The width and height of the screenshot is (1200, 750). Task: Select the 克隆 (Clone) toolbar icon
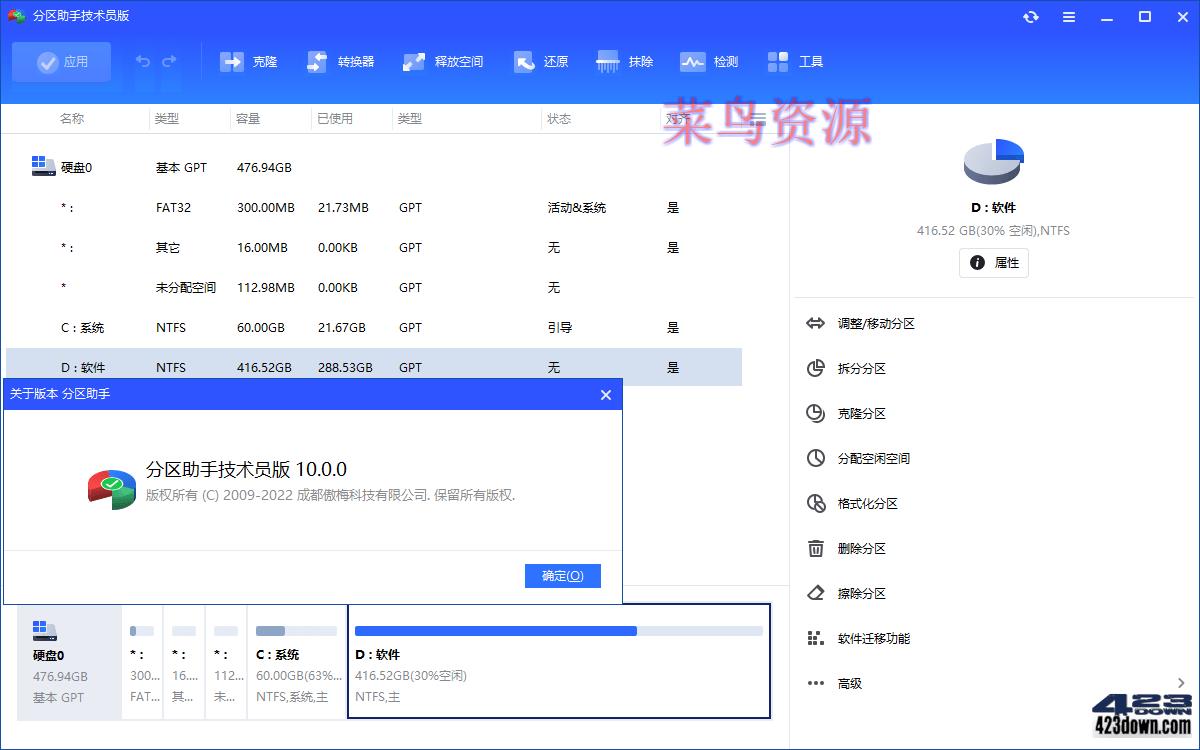click(x=248, y=61)
